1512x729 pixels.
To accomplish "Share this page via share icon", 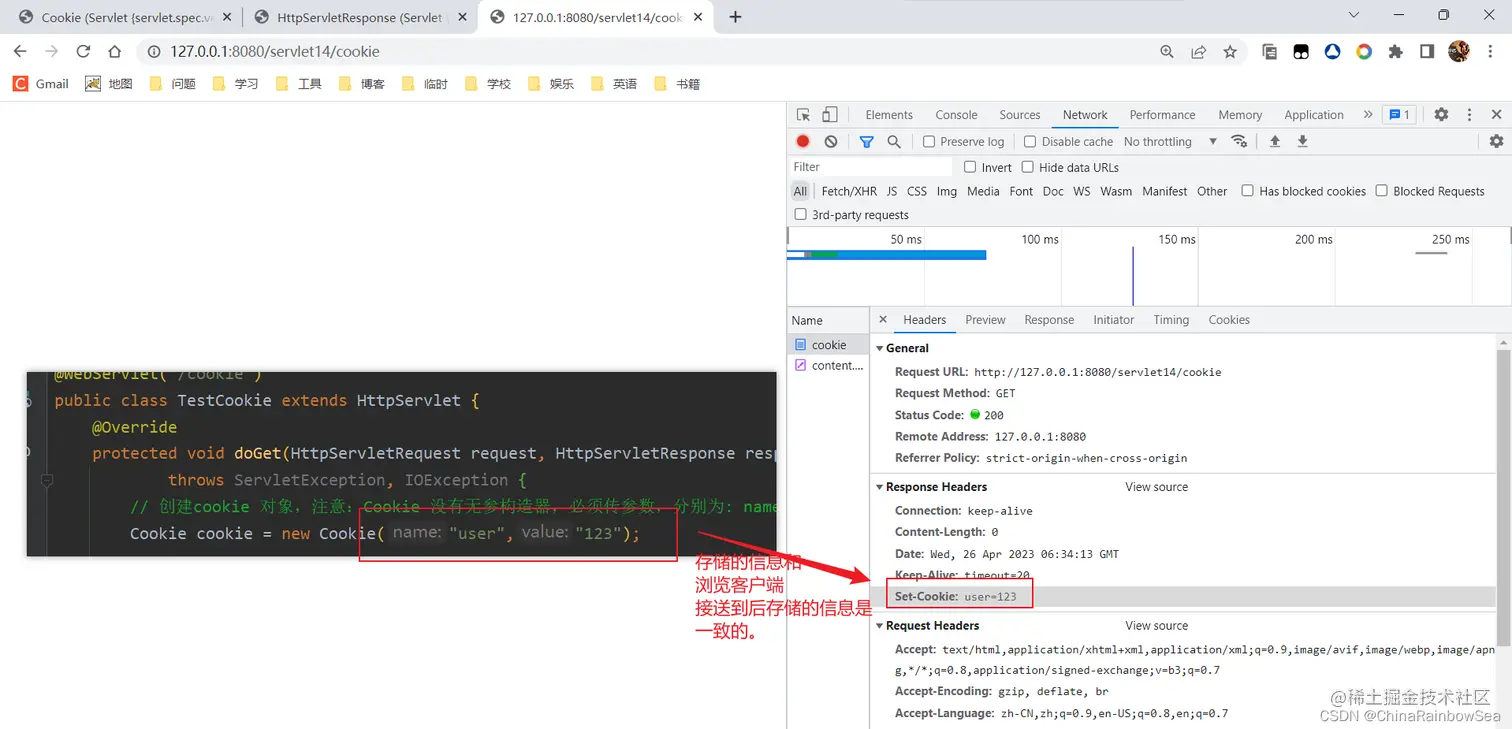I will (x=1198, y=52).
